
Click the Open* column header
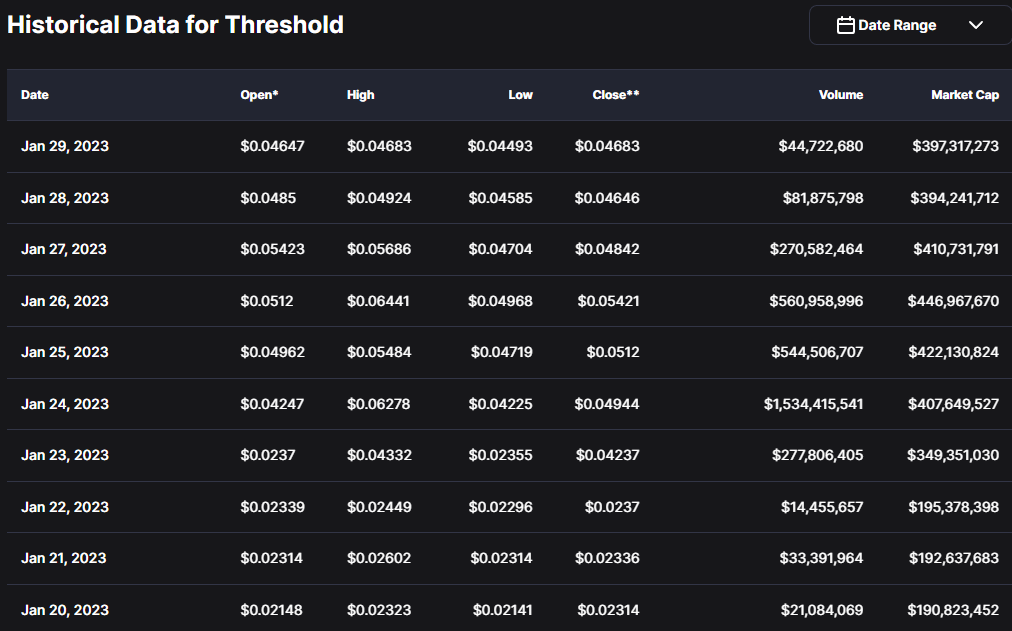tap(259, 95)
